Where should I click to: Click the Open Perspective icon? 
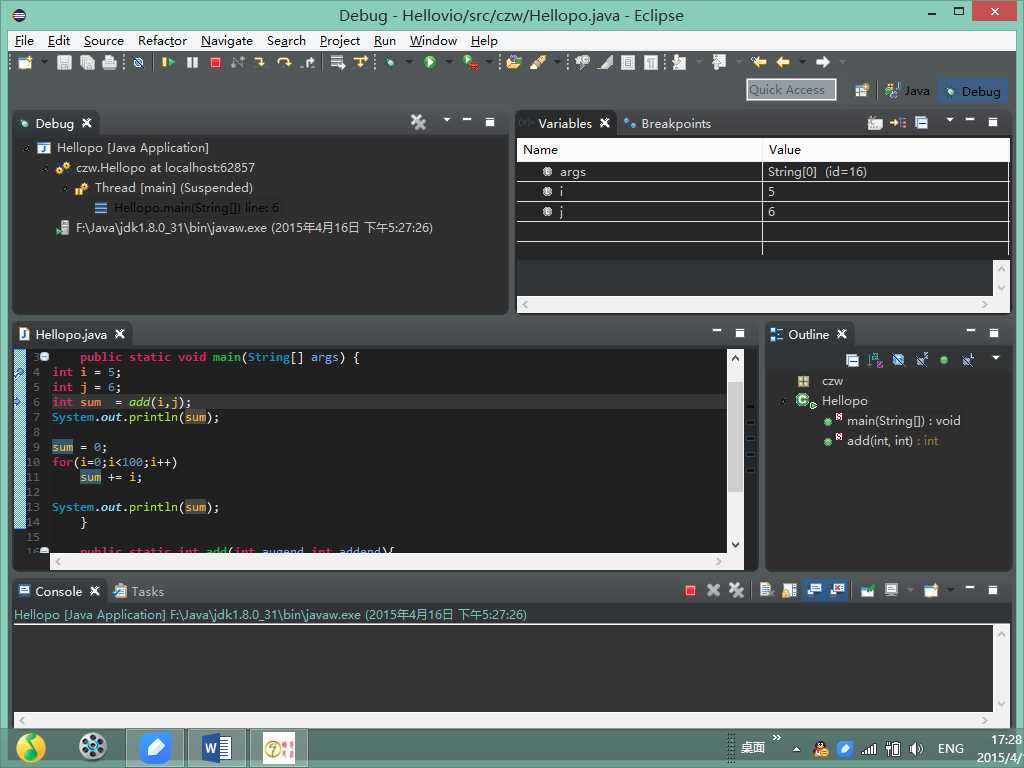[x=862, y=90]
